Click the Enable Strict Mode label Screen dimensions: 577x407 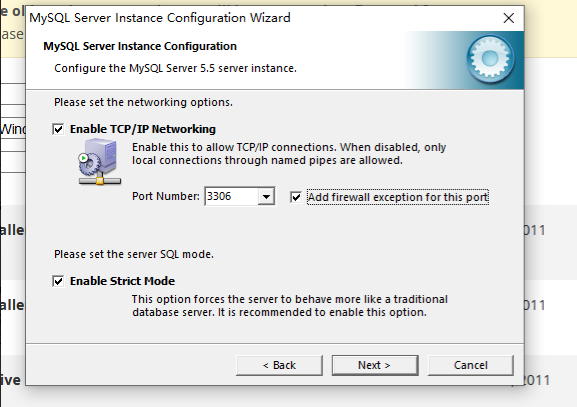123,281
